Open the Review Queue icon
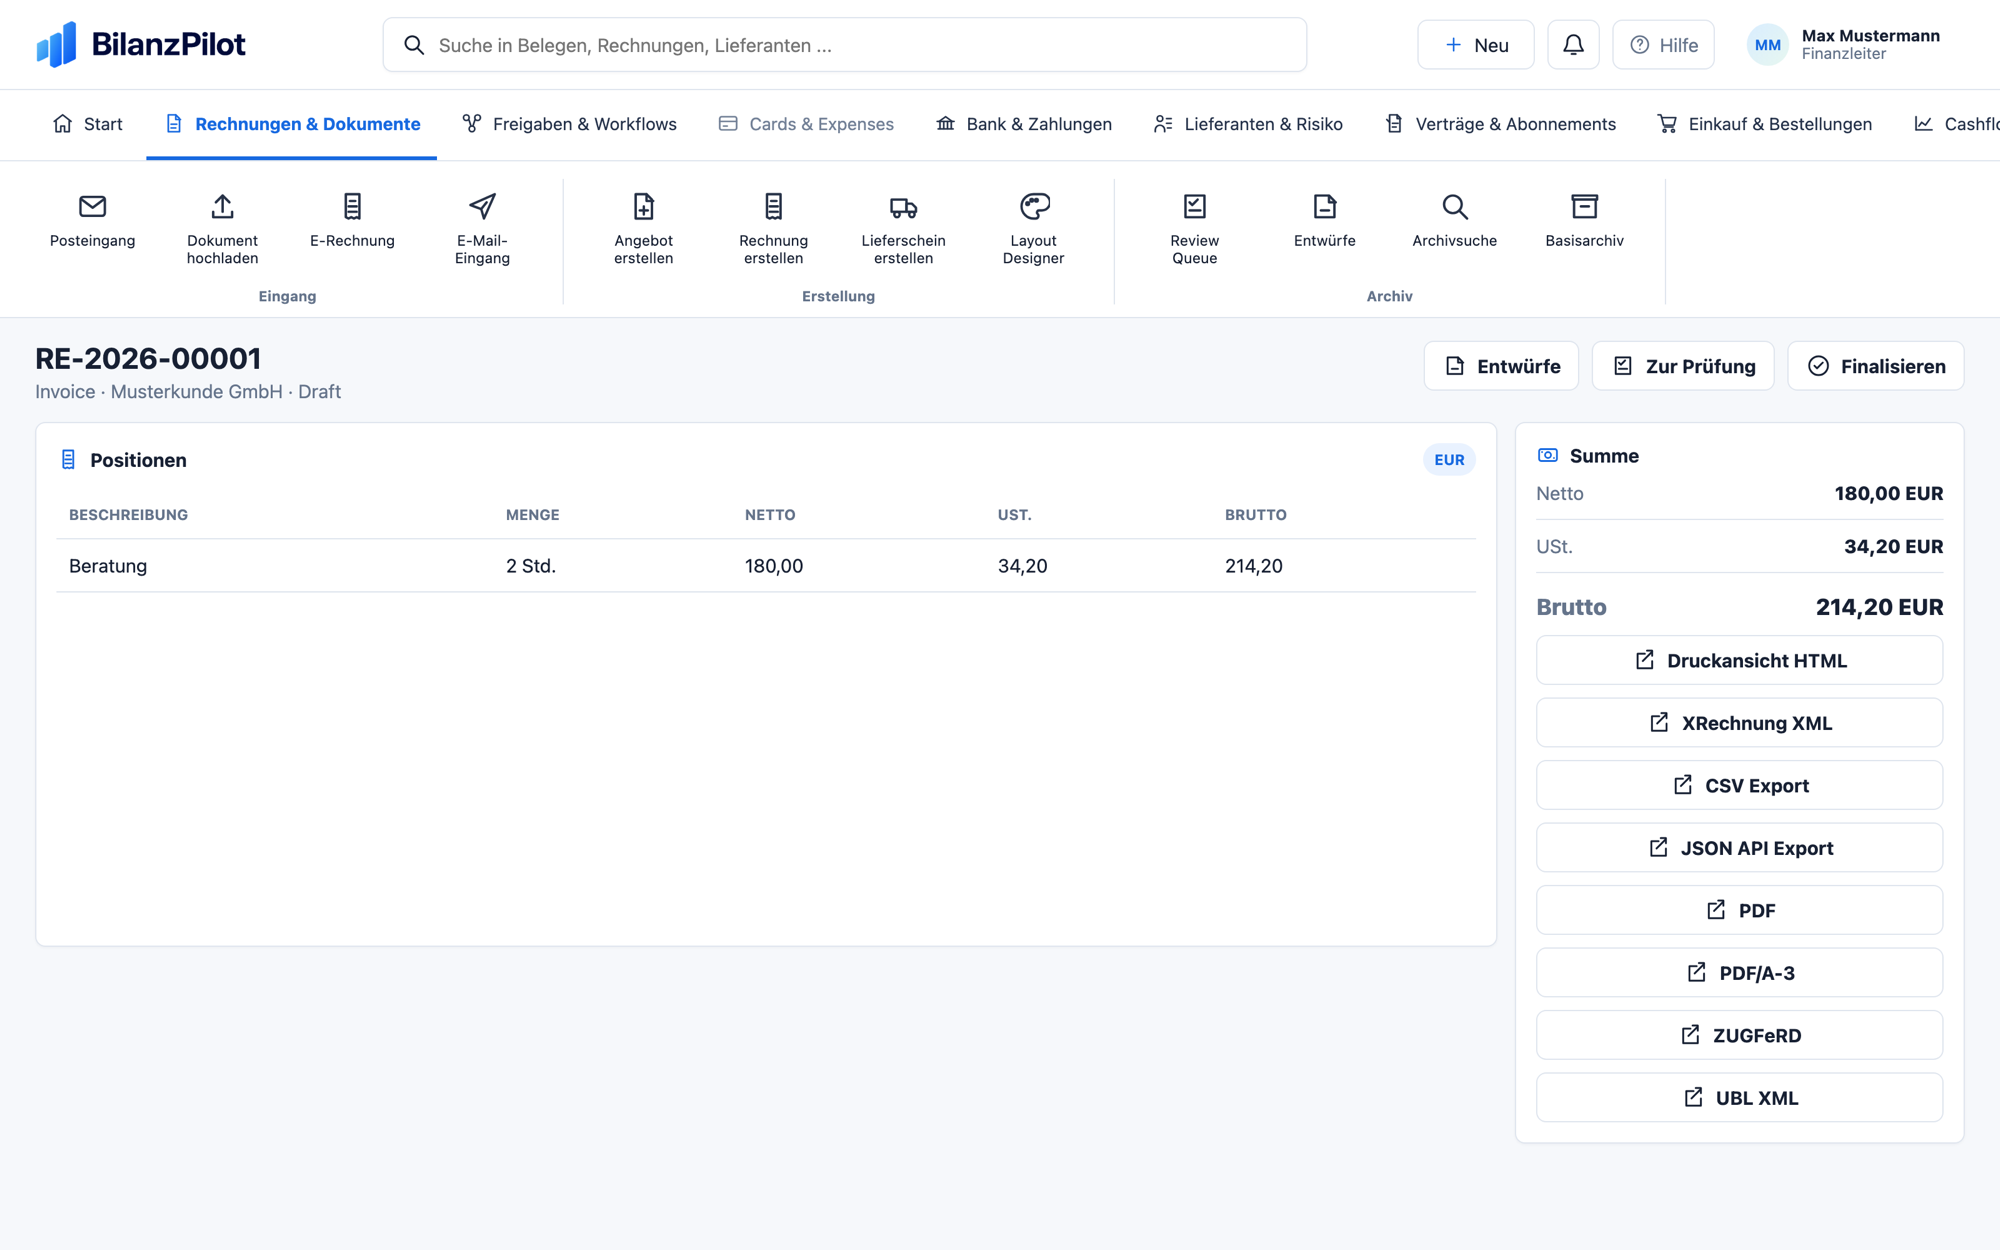The height and width of the screenshot is (1250, 2000). [1194, 206]
